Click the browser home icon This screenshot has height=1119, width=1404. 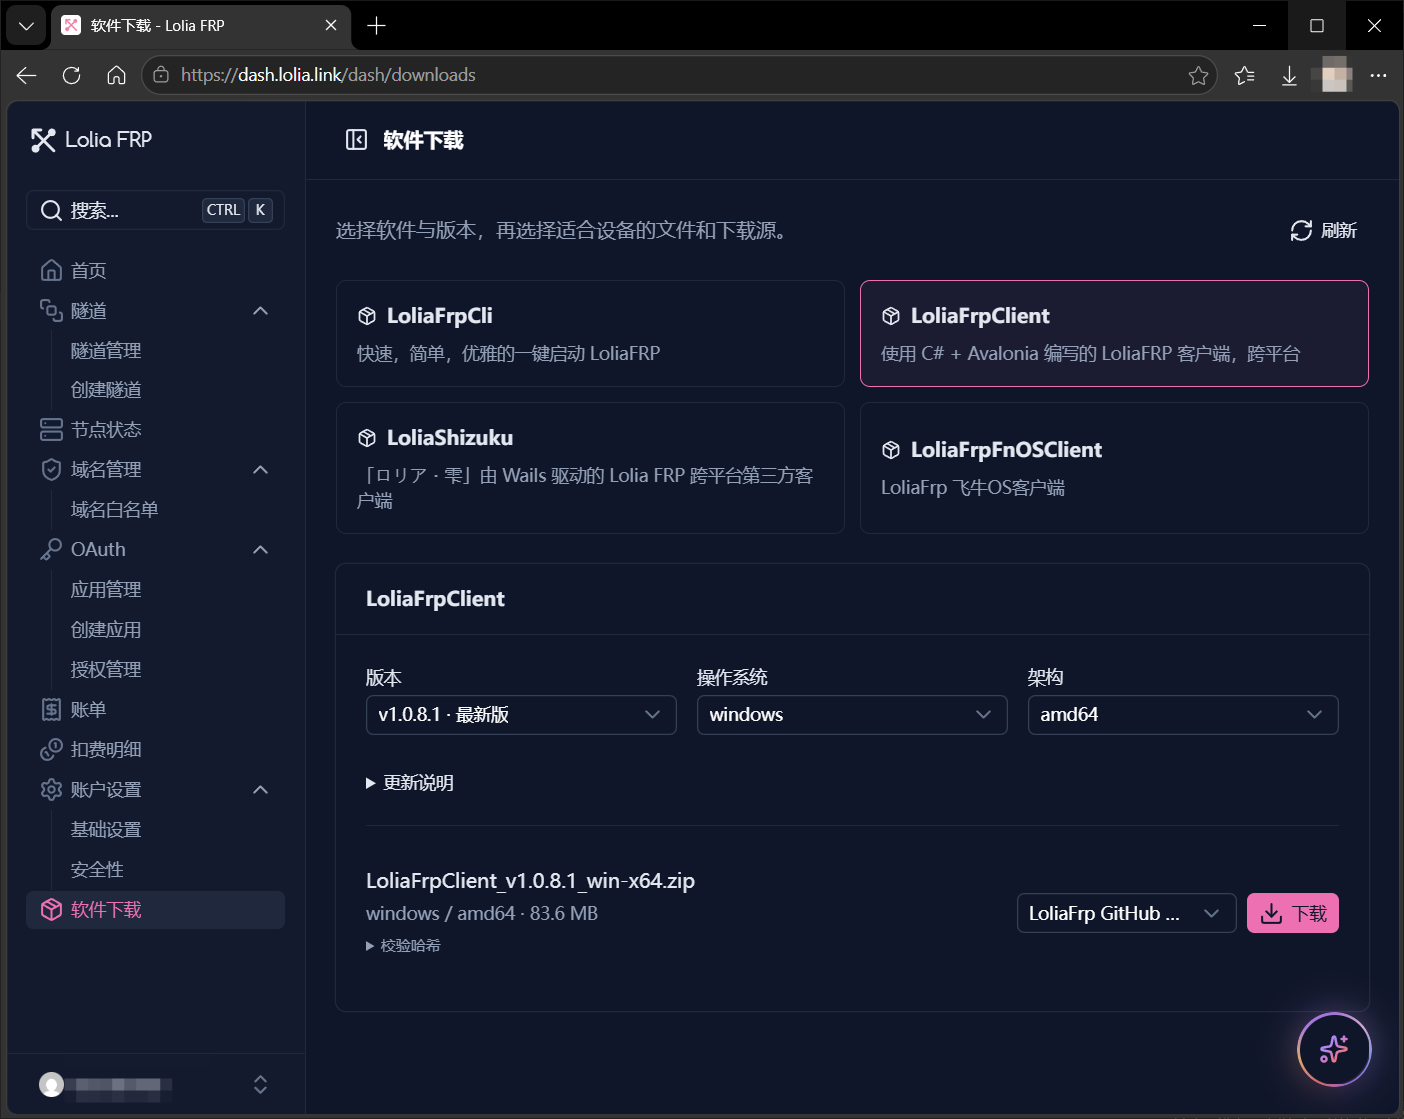[117, 75]
